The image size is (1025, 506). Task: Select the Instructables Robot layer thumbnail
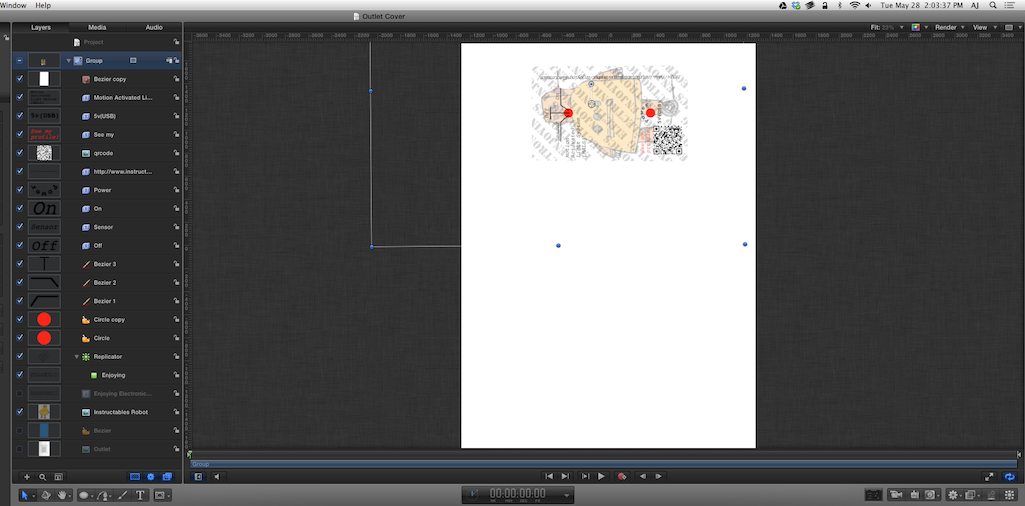[44, 412]
